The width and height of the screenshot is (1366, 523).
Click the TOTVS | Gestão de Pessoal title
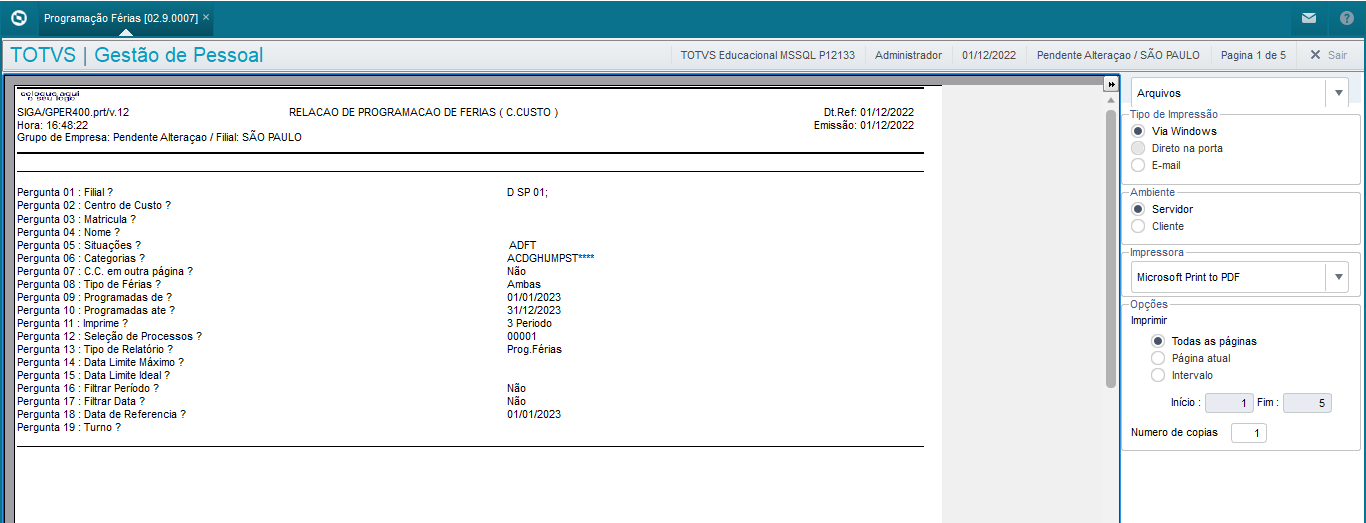136,55
